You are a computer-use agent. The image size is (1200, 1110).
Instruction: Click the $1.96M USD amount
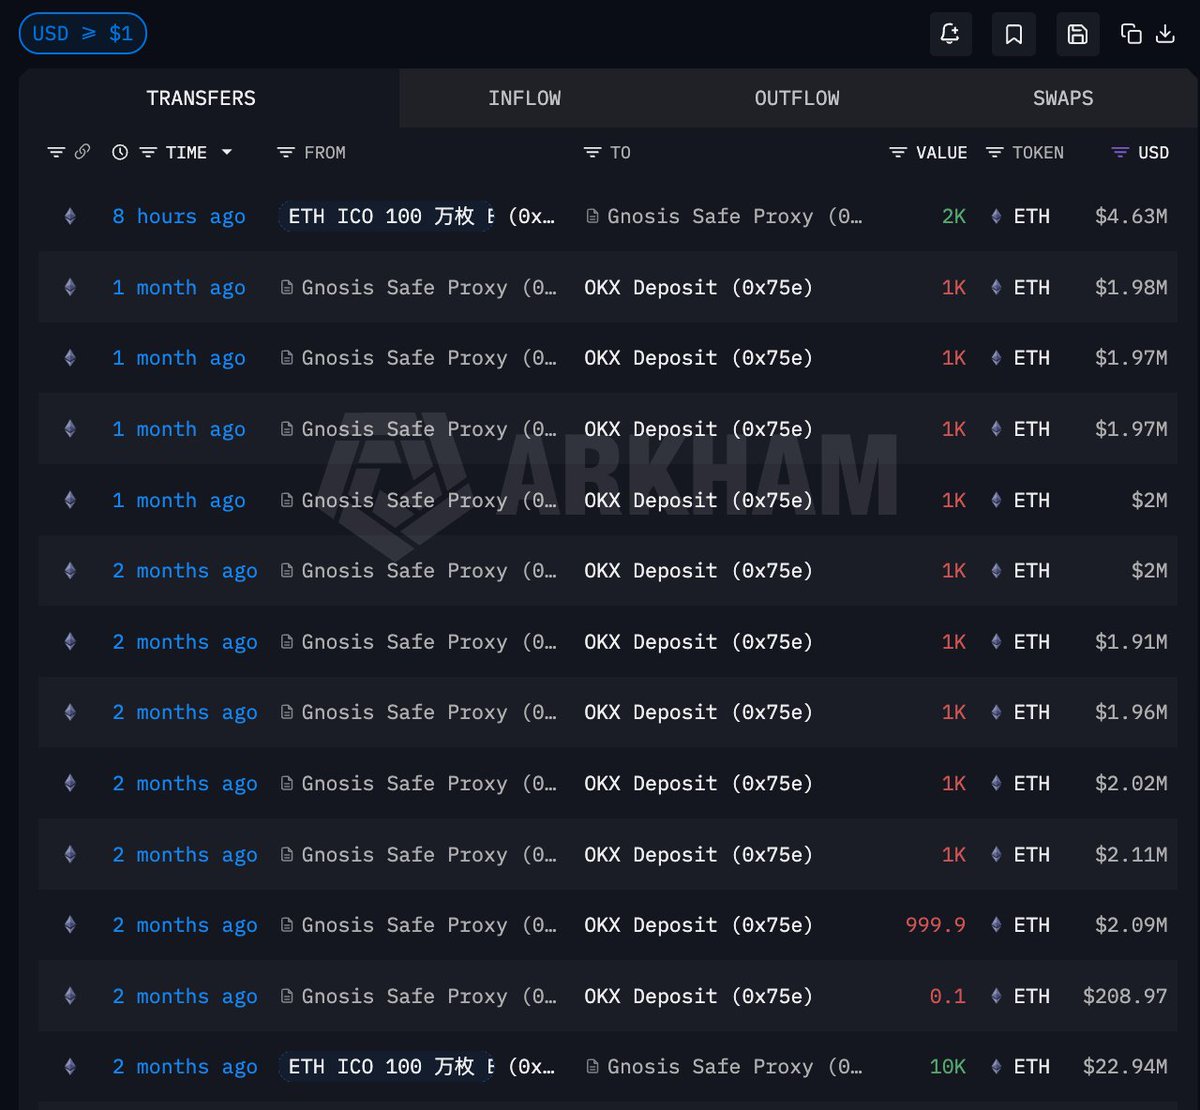1131,712
